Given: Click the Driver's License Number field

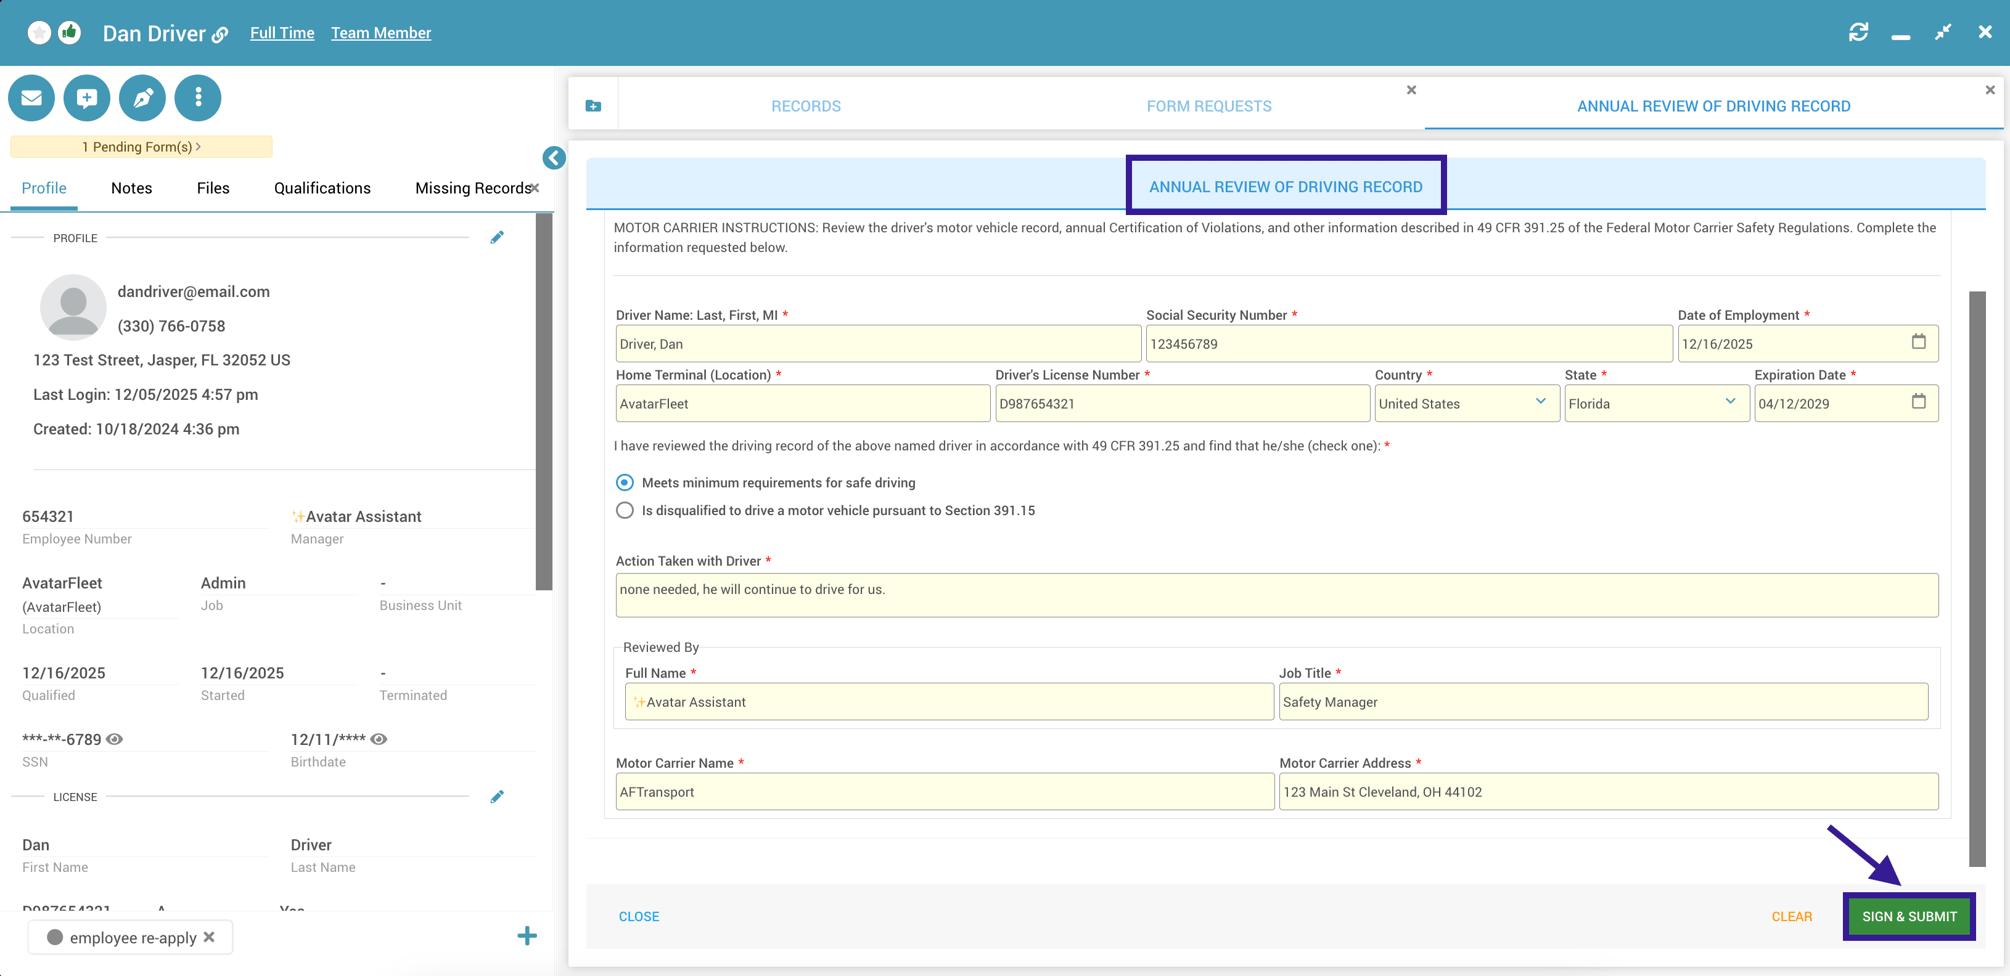Looking at the screenshot, I should pos(1182,404).
